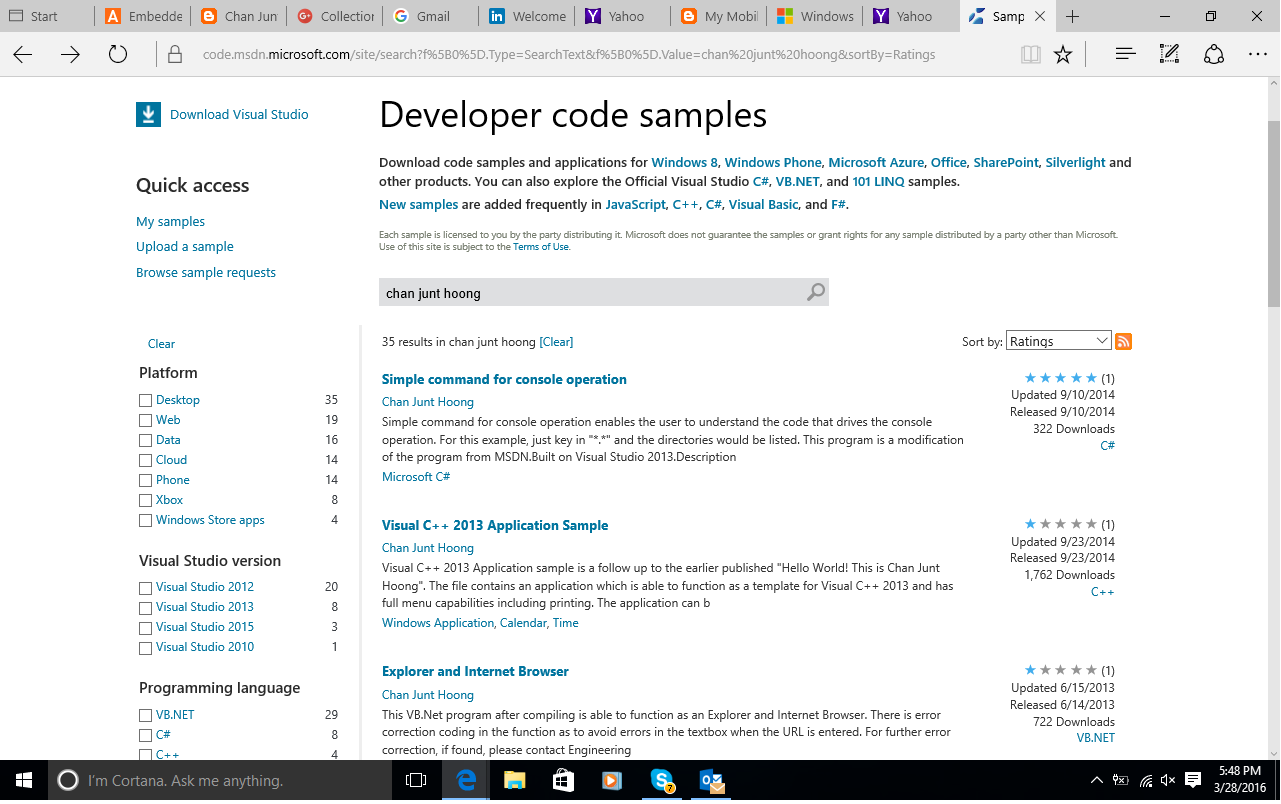1281x804 pixels.
Task: Go to the LinkedIn Welcome tab
Action: pyautogui.click(x=528, y=16)
